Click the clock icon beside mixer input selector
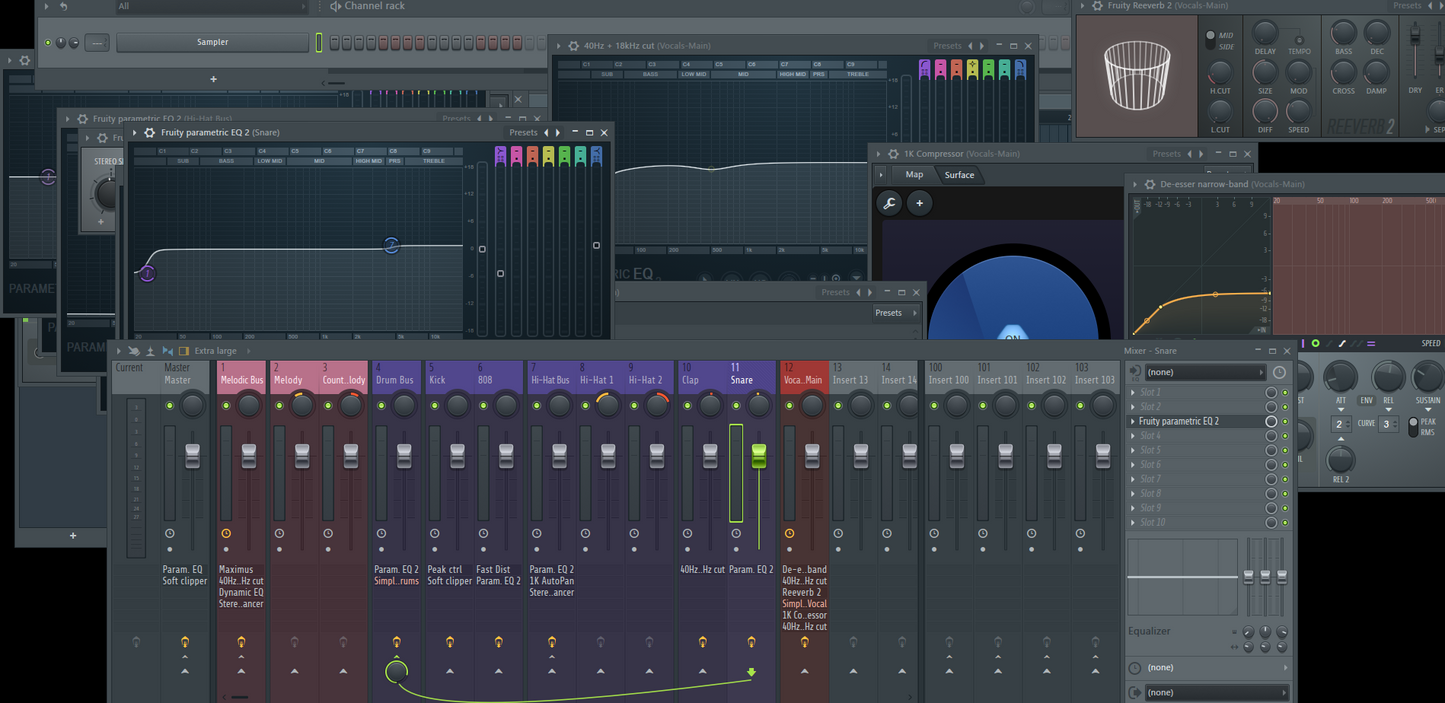 (1278, 372)
